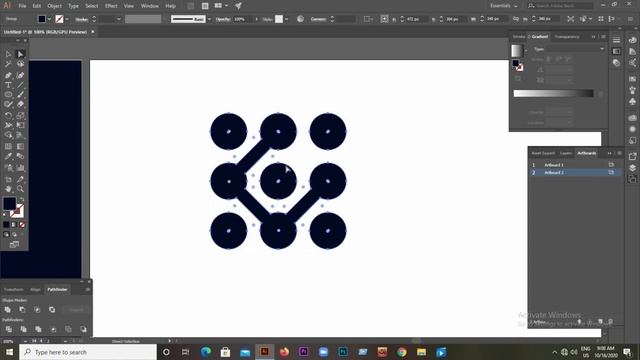Image resolution: width=640 pixels, height=360 pixels.
Task: Click the Search Adobe Stock field
Action: click(560, 6)
